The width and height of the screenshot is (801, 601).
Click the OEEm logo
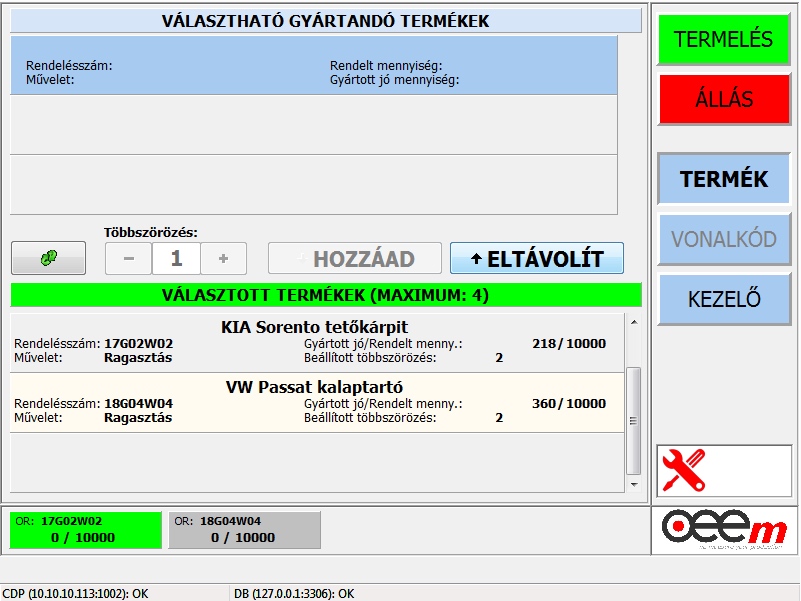click(724, 530)
